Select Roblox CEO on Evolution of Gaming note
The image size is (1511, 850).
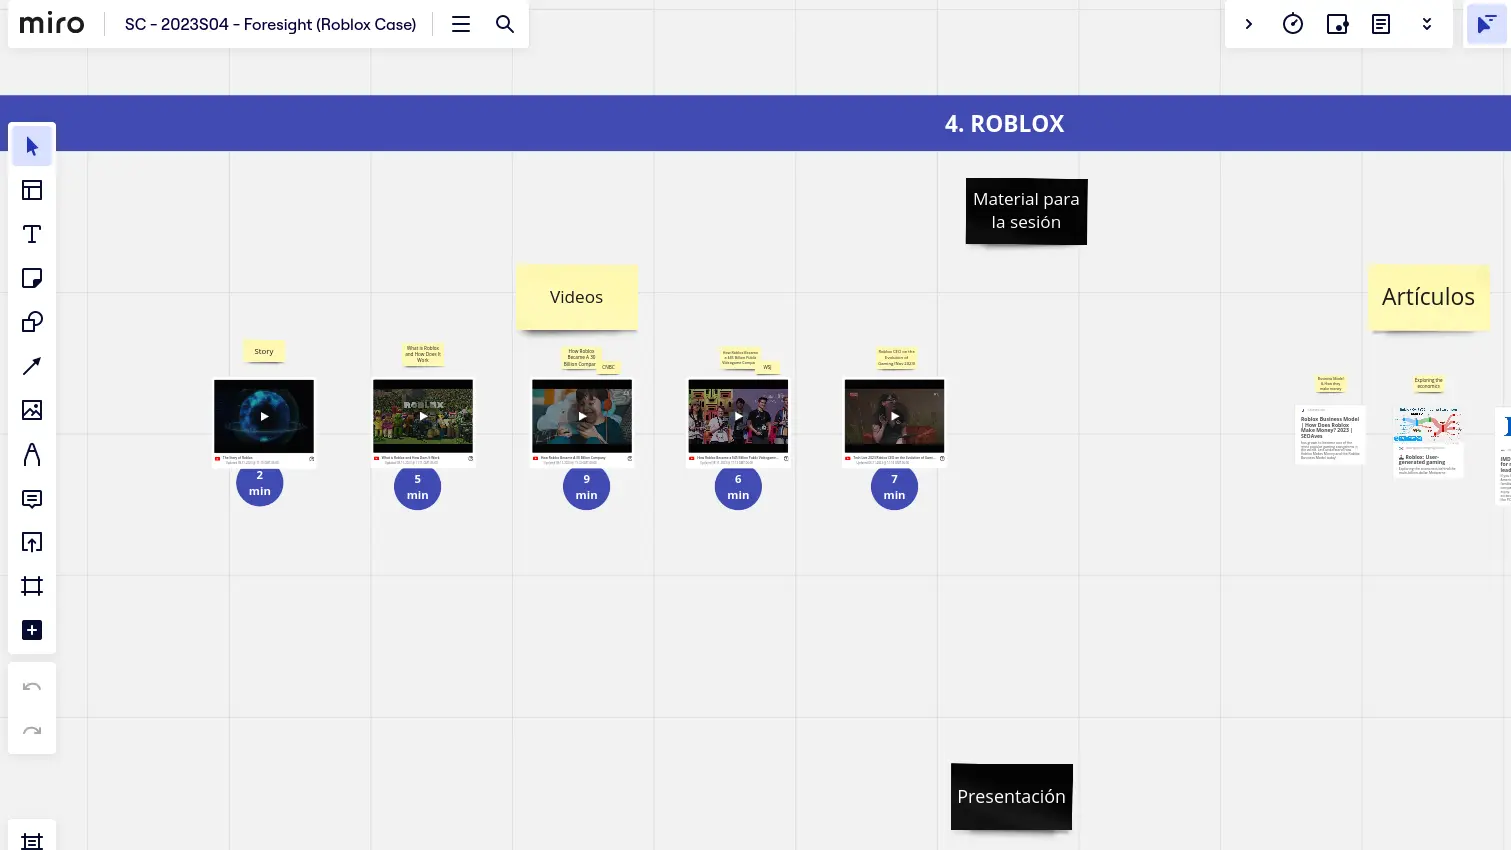pyautogui.click(x=897, y=358)
